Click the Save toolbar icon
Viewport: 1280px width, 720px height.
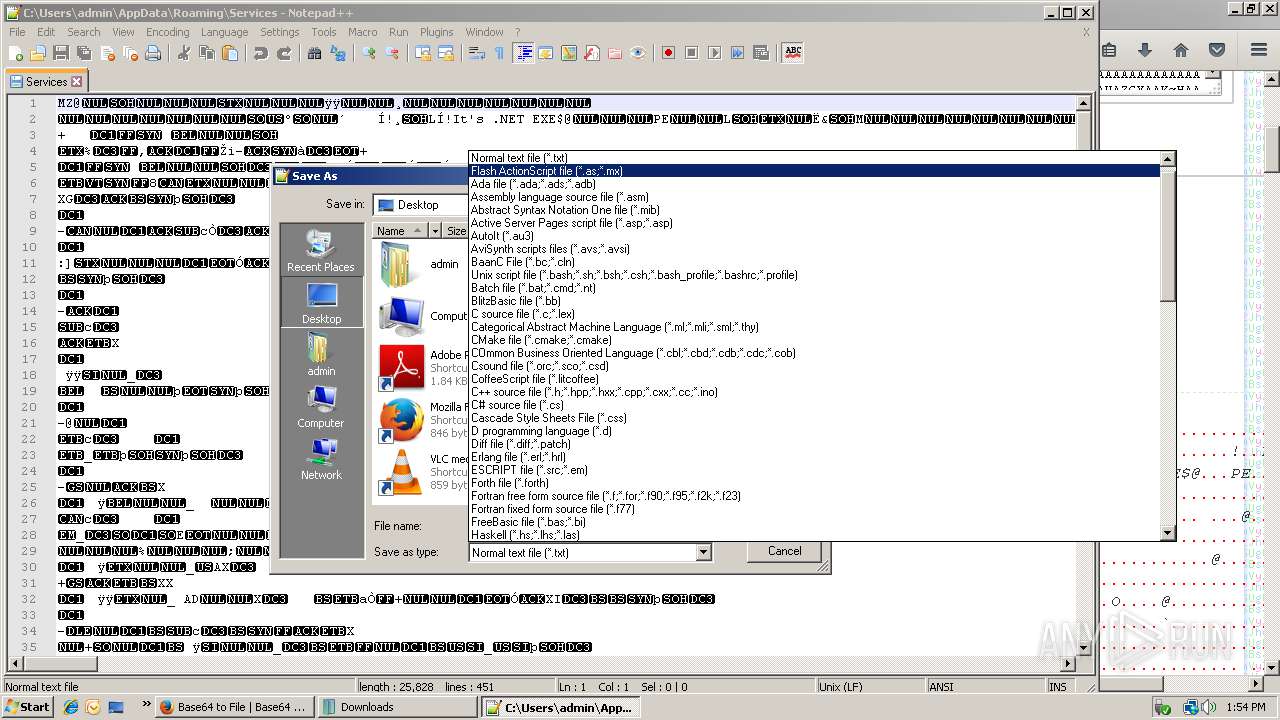pyautogui.click(x=61, y=53)
